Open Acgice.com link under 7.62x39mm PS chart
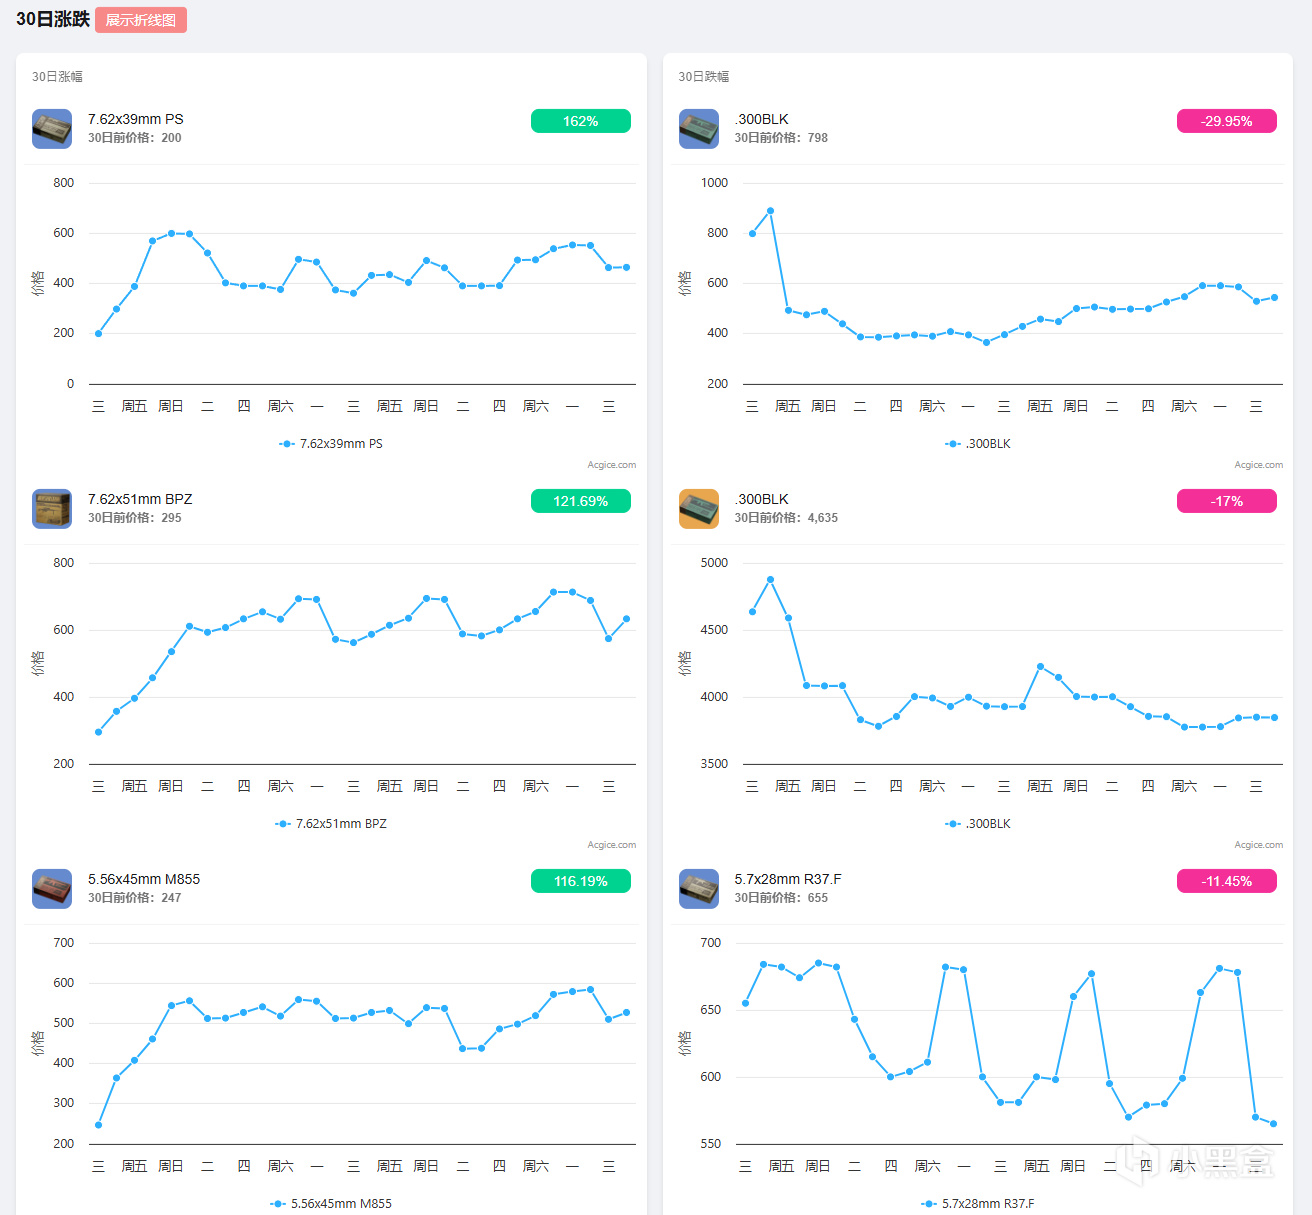Viewport: 1312px width, 1215px height. [611, 465]
